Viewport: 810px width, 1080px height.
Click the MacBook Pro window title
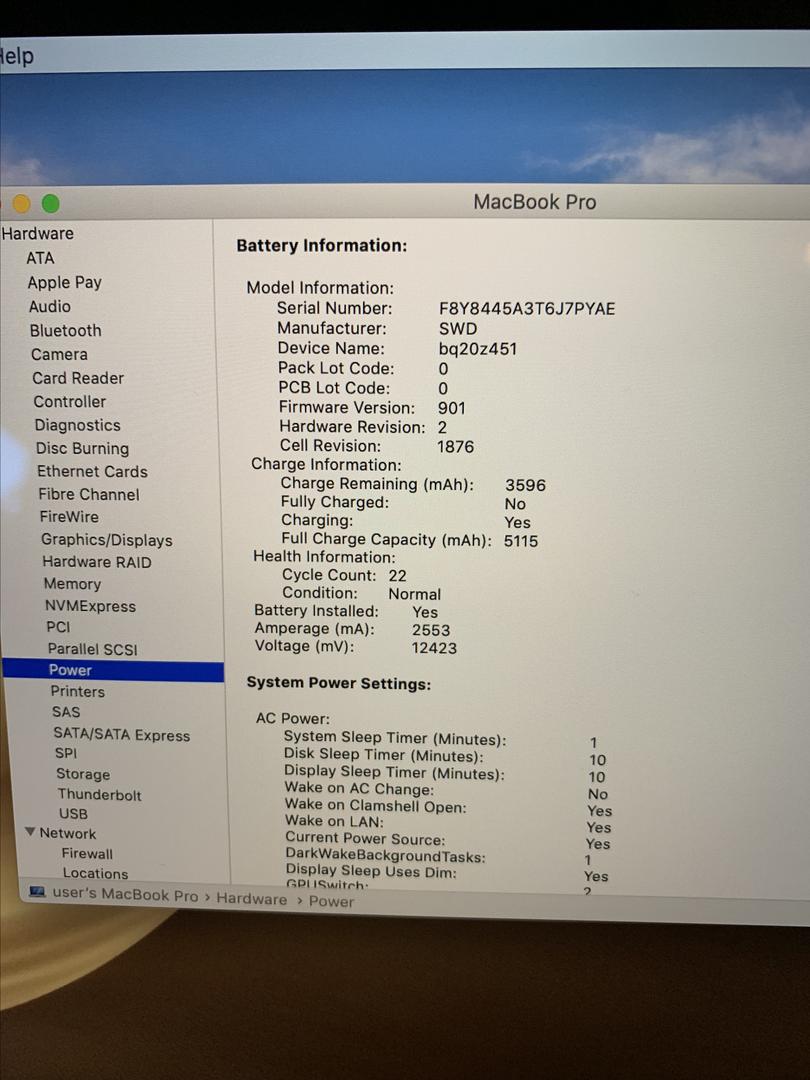tap(534, 202)
